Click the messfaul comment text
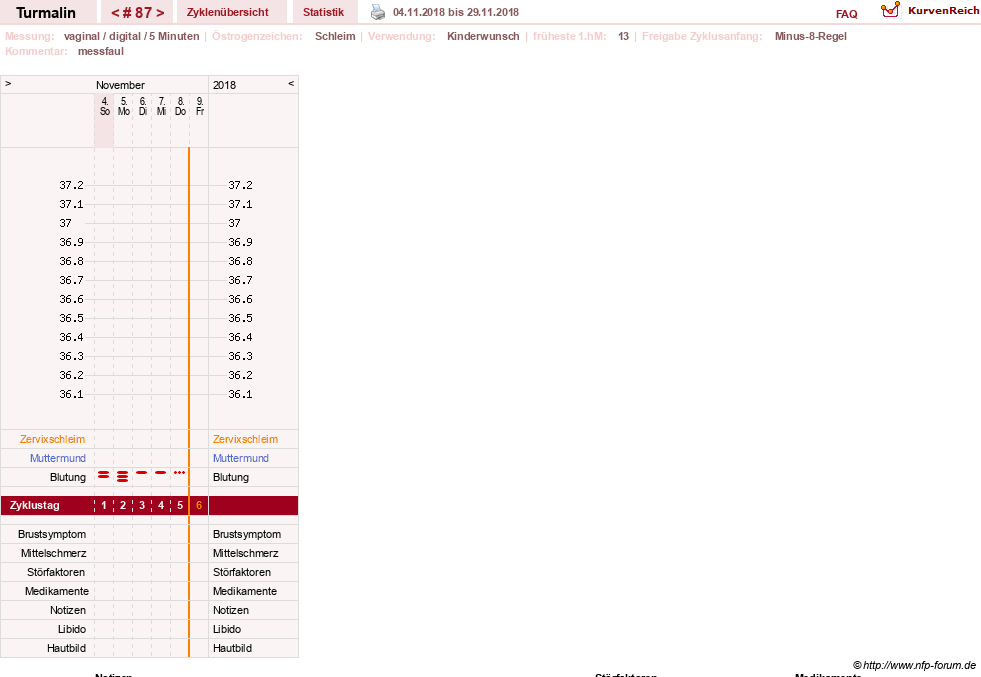 (101, 51)
